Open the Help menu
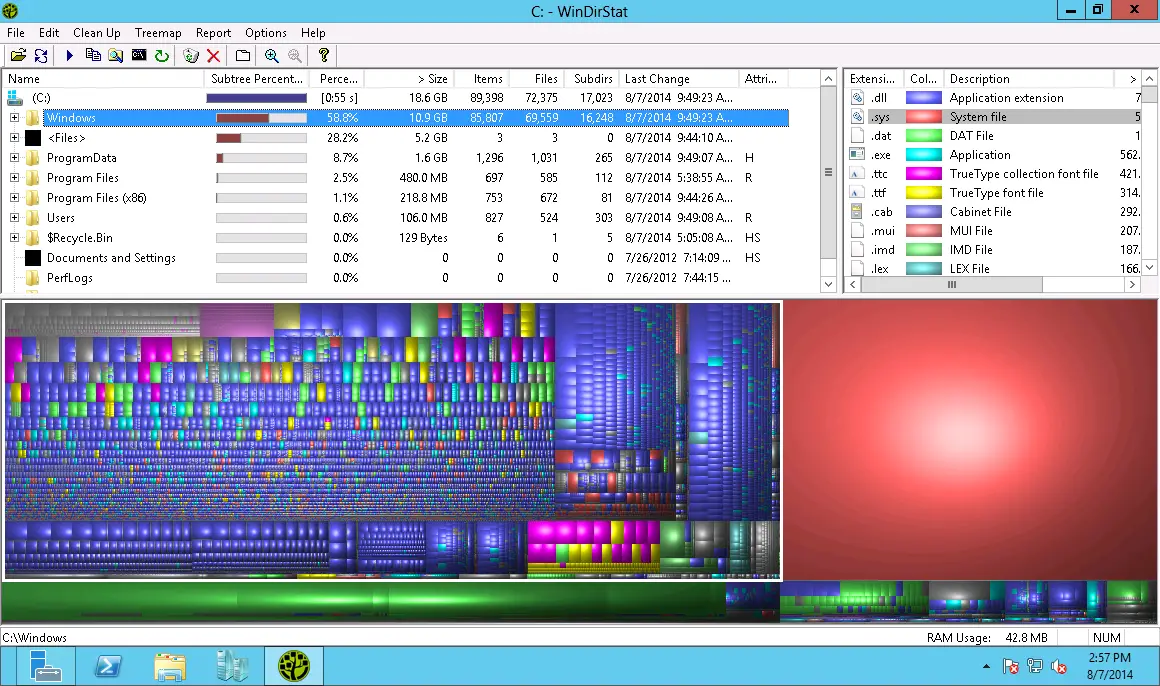The image size is (1160, 686). point(313,33)
